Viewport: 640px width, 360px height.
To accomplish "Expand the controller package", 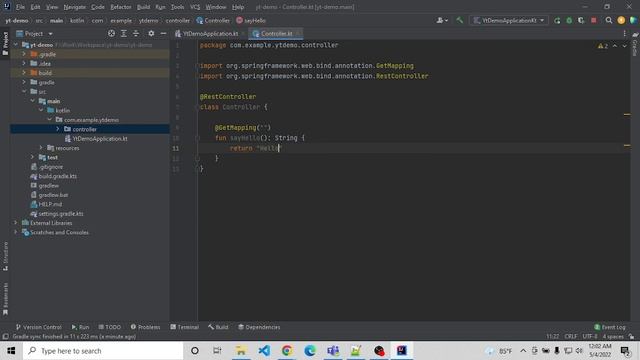I will point(58,129).
